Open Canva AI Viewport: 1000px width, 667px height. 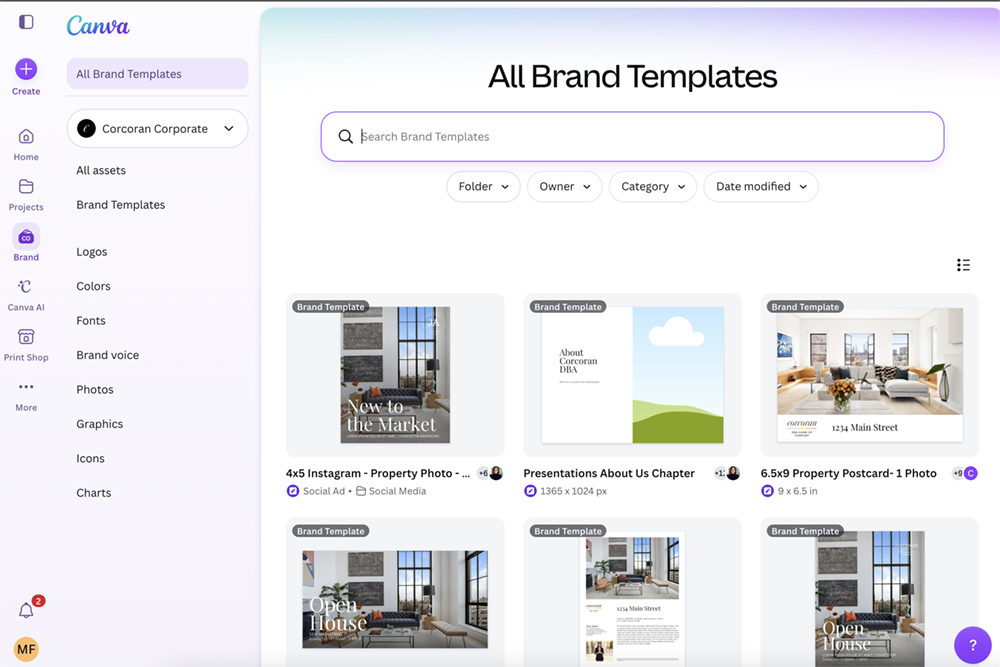click(26, 295)
